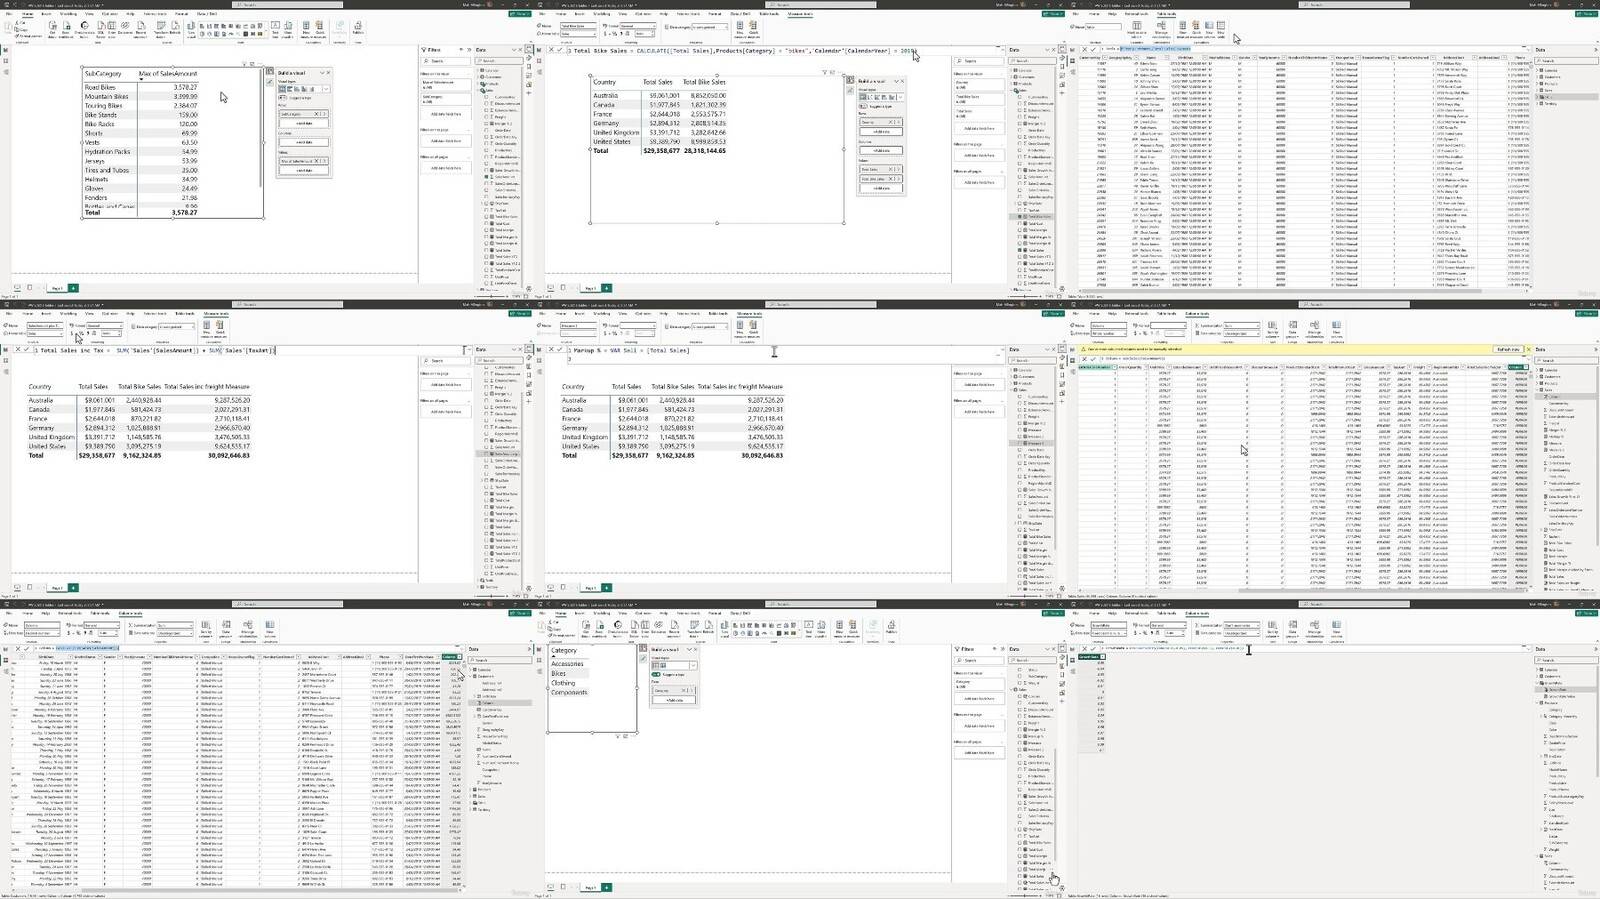Add a new page in the center screenshot

[606, 587]
